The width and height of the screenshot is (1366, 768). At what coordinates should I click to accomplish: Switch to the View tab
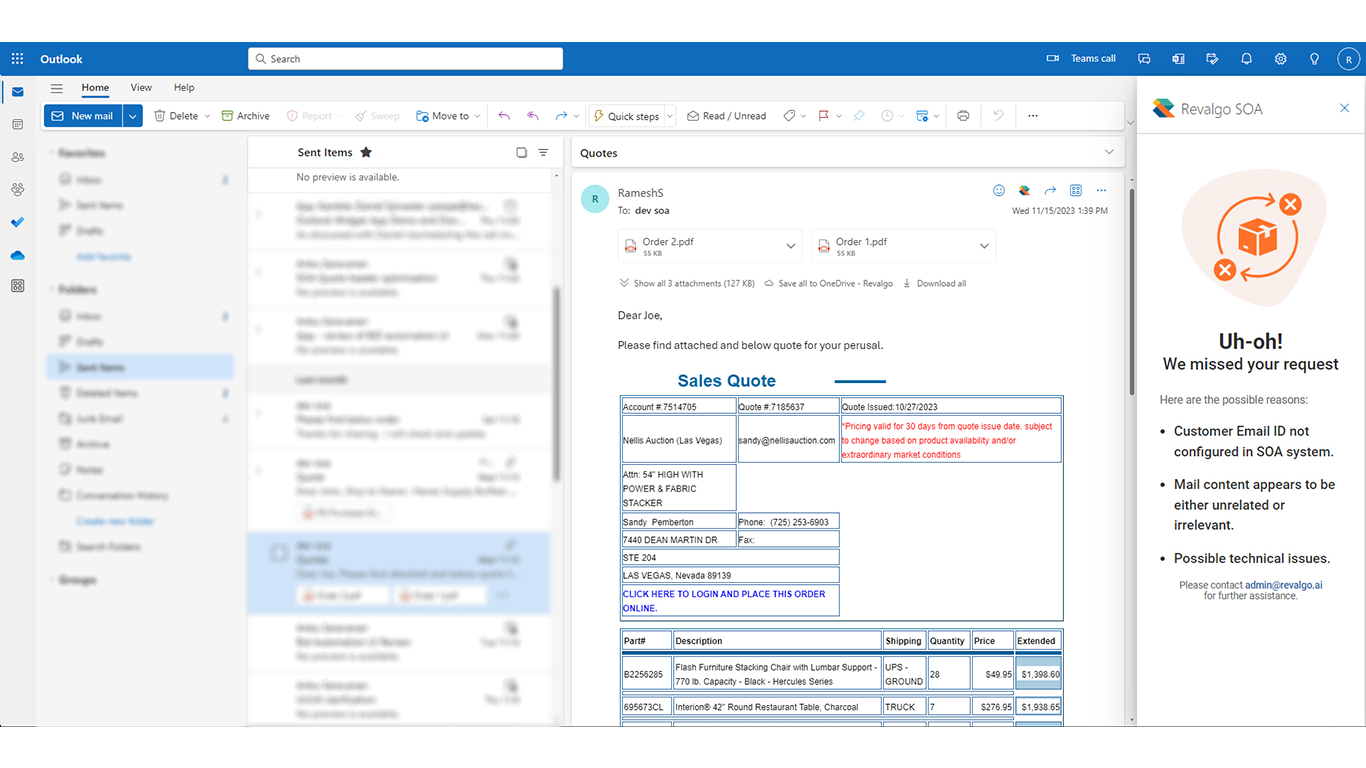141,88
